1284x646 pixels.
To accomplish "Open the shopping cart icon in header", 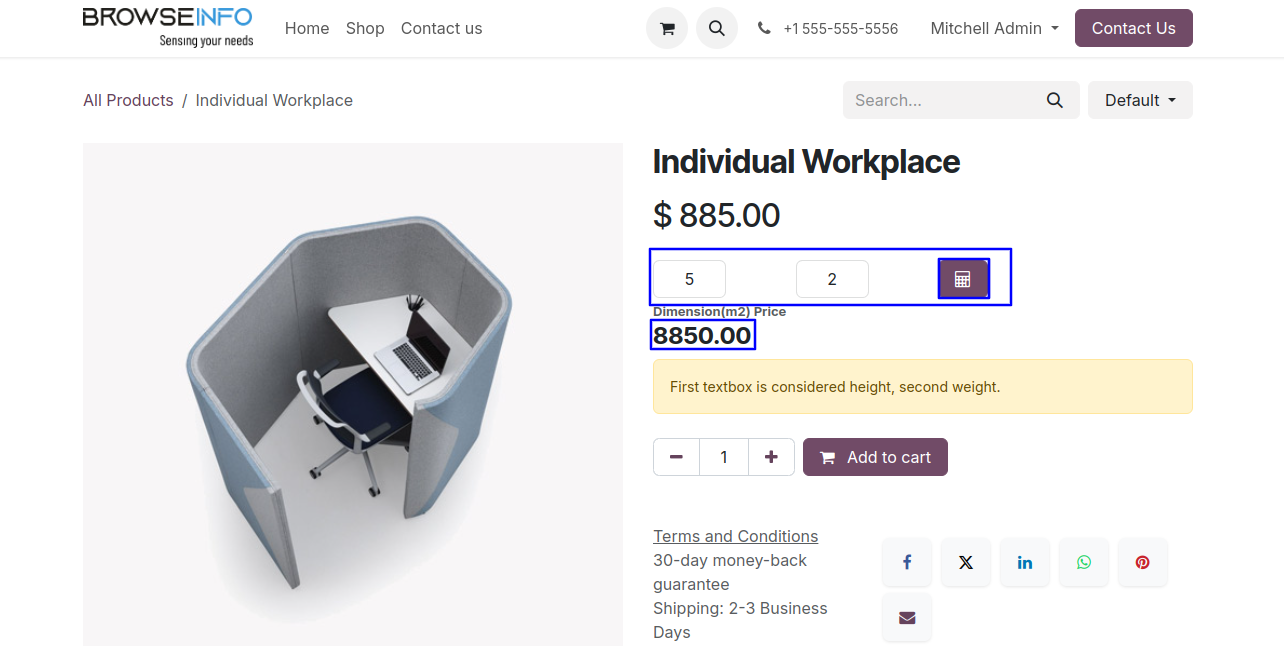I will tap(667, 28).
